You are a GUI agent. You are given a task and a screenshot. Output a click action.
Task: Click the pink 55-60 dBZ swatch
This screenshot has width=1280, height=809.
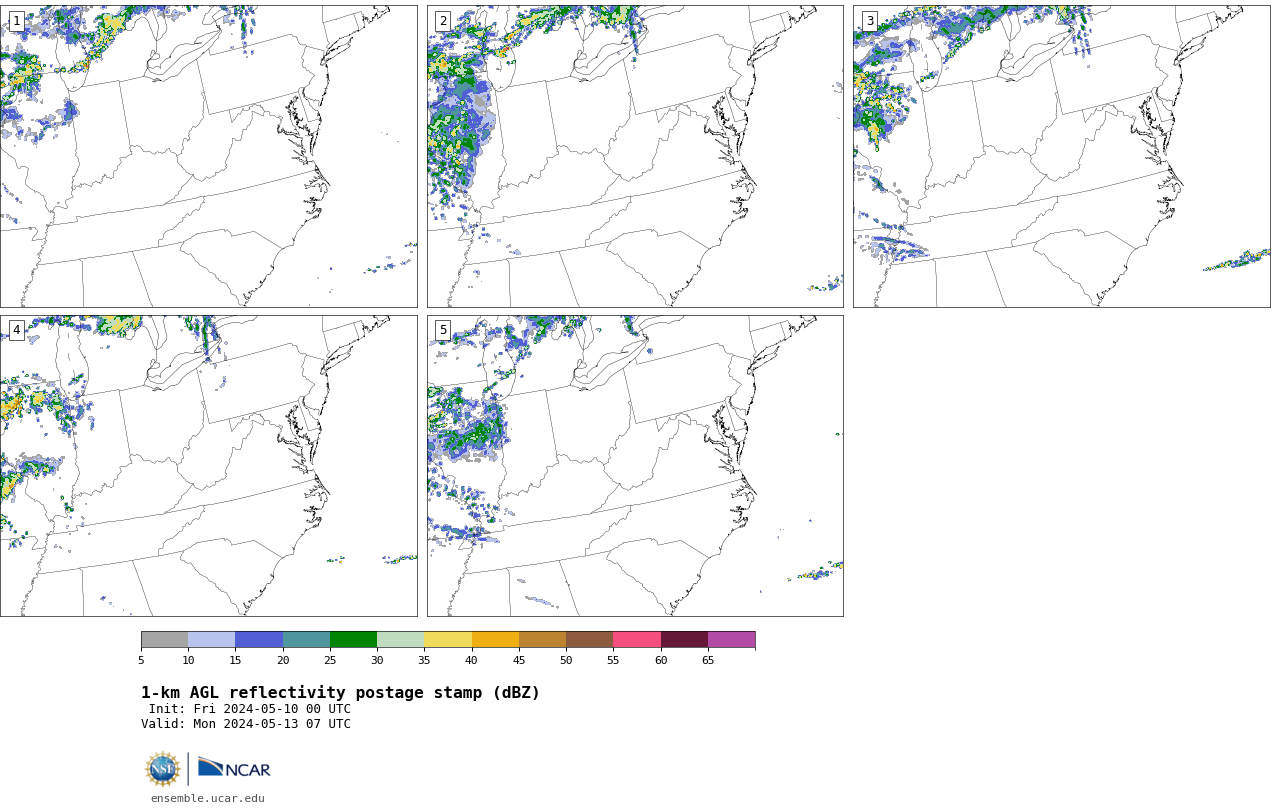pos(637,640)
